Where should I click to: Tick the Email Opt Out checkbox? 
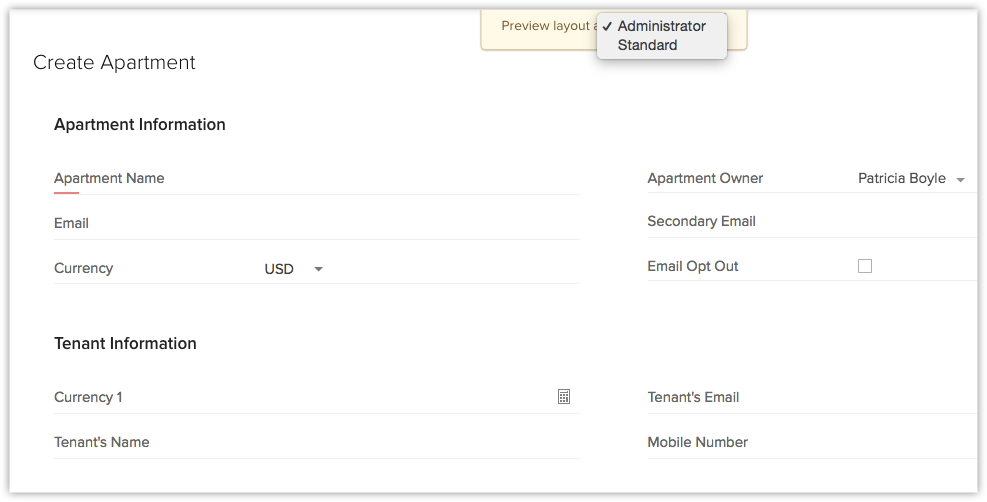tap(865, 266)
